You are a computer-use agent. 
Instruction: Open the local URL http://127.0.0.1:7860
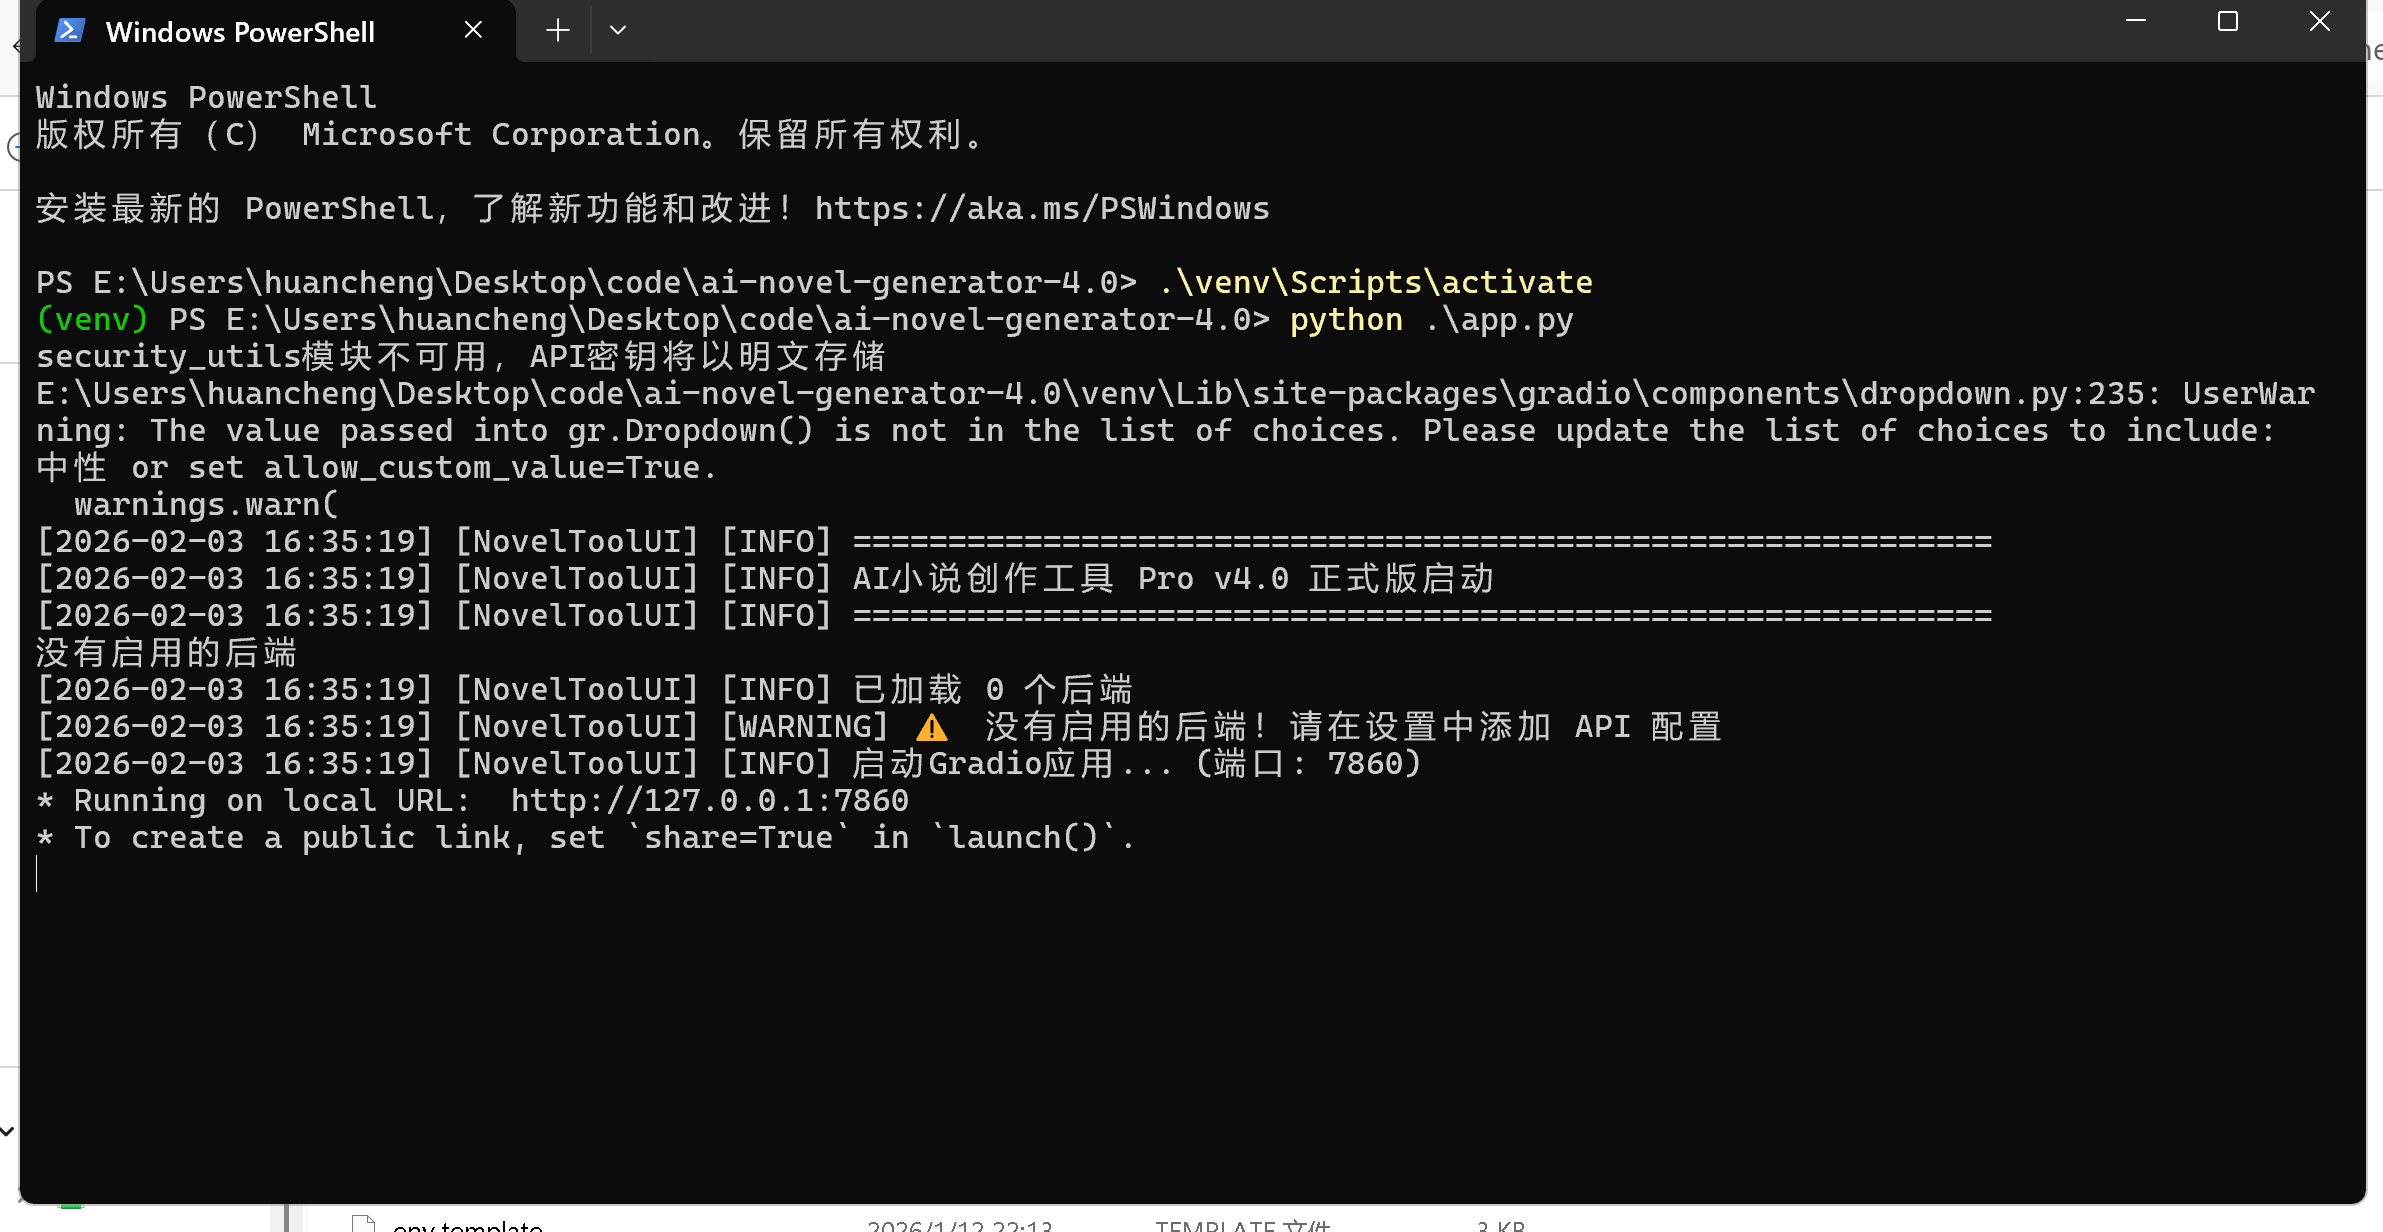(x=709, y=801)
